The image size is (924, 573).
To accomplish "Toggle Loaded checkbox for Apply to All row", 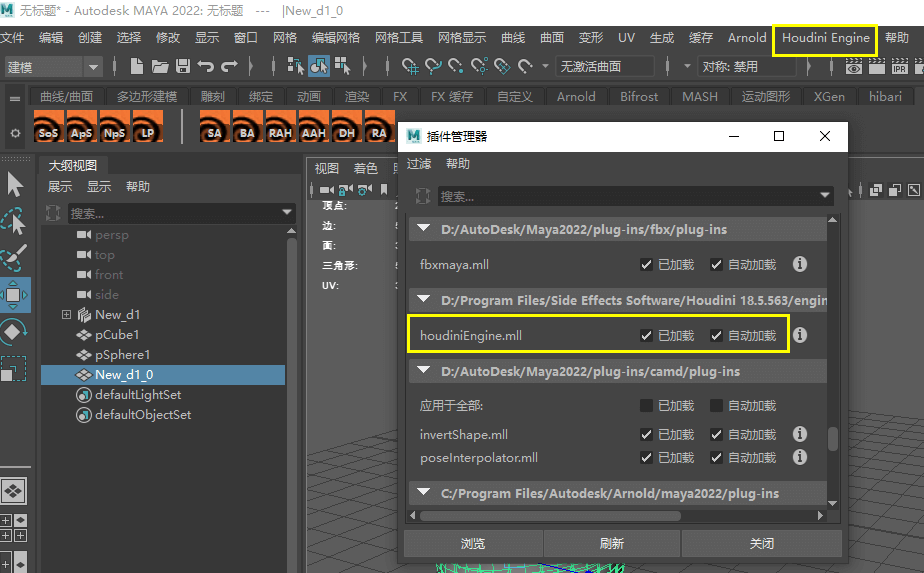I will tap(646, 406).
